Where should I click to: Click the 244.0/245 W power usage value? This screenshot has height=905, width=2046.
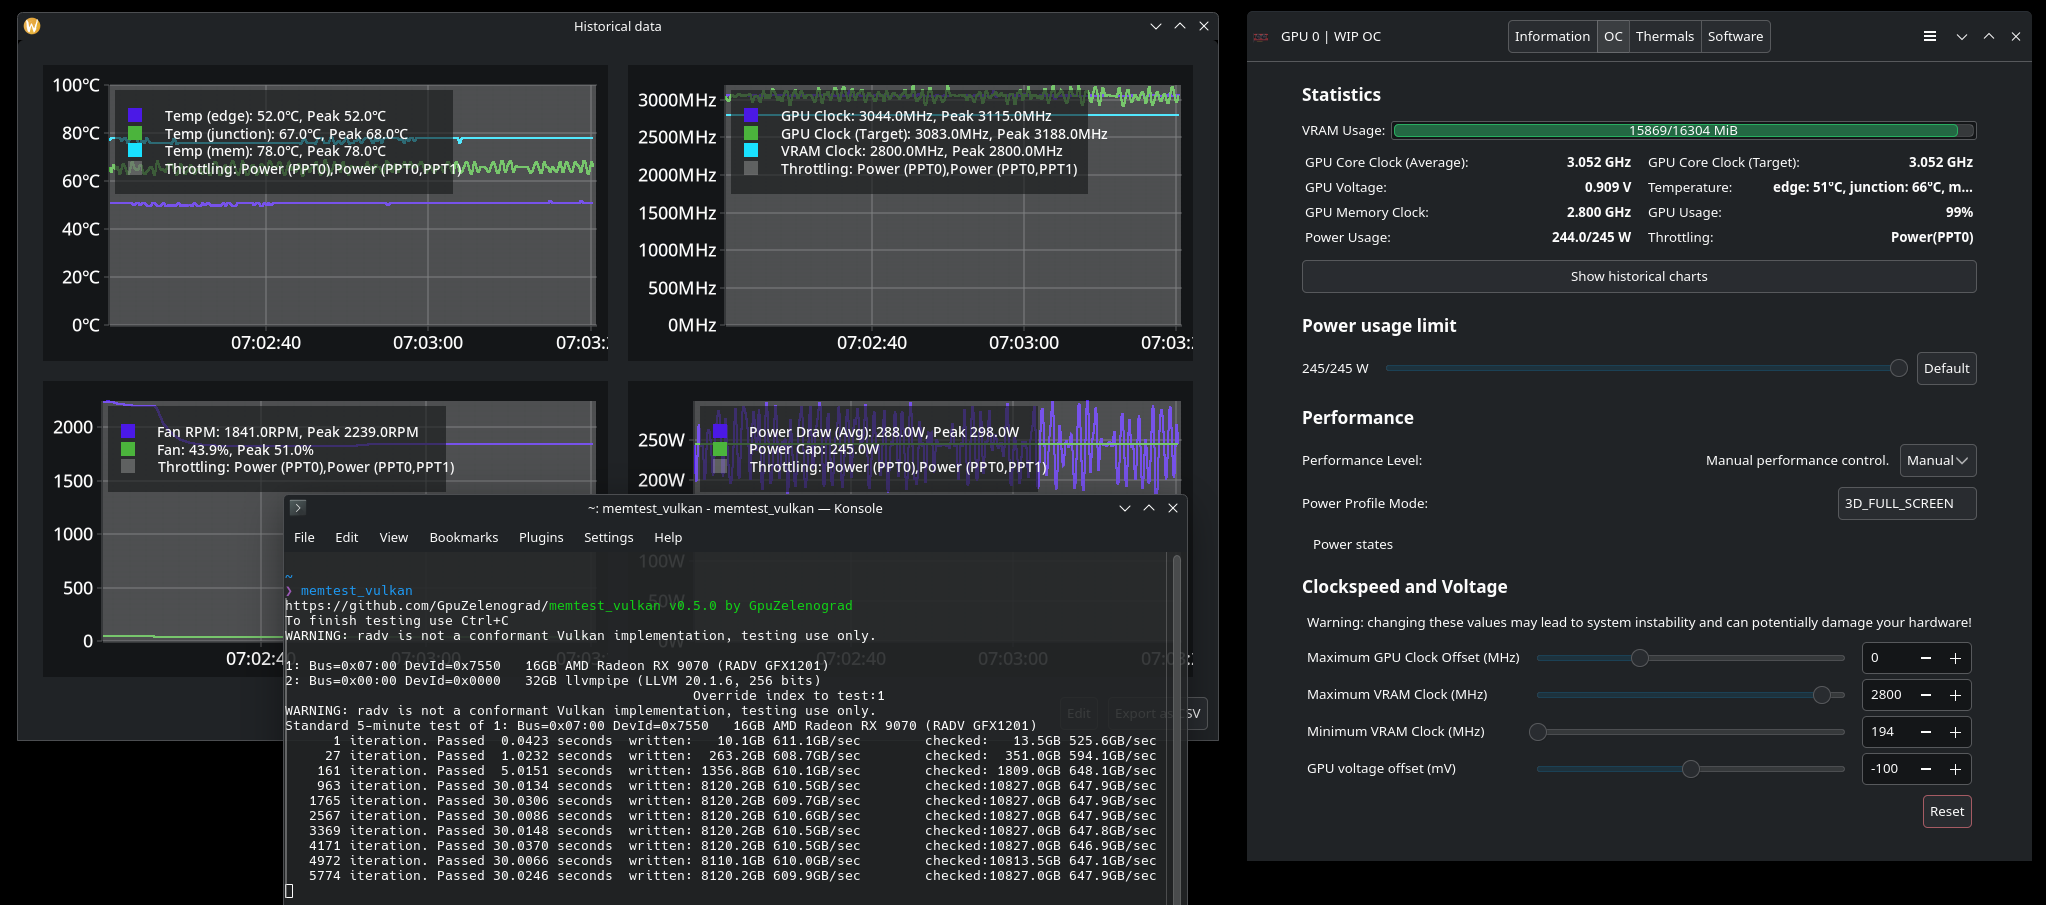click(1591, 237)
